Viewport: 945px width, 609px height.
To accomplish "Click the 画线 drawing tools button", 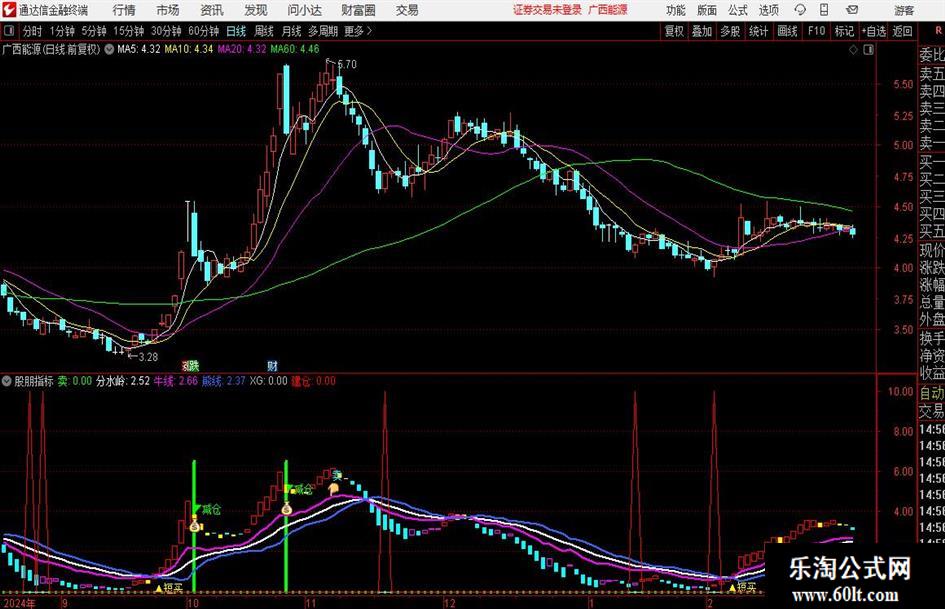I will [x=787, y=31].
